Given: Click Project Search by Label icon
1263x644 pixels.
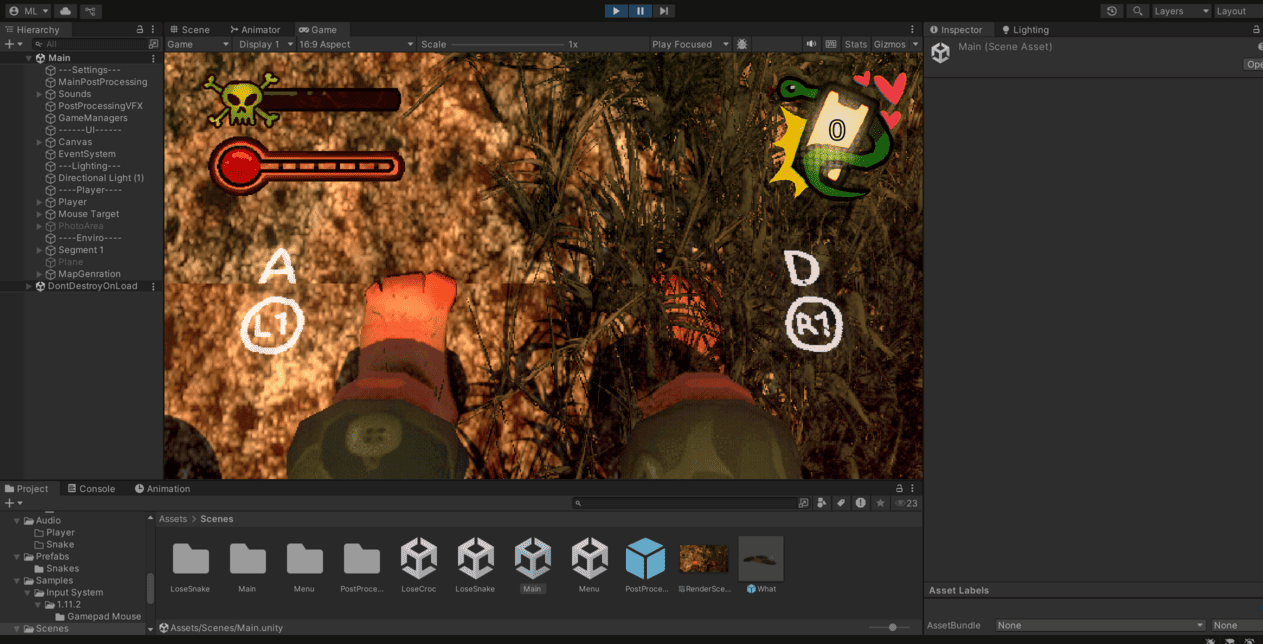Looking at the screenshot, I should tap(841, 503).
